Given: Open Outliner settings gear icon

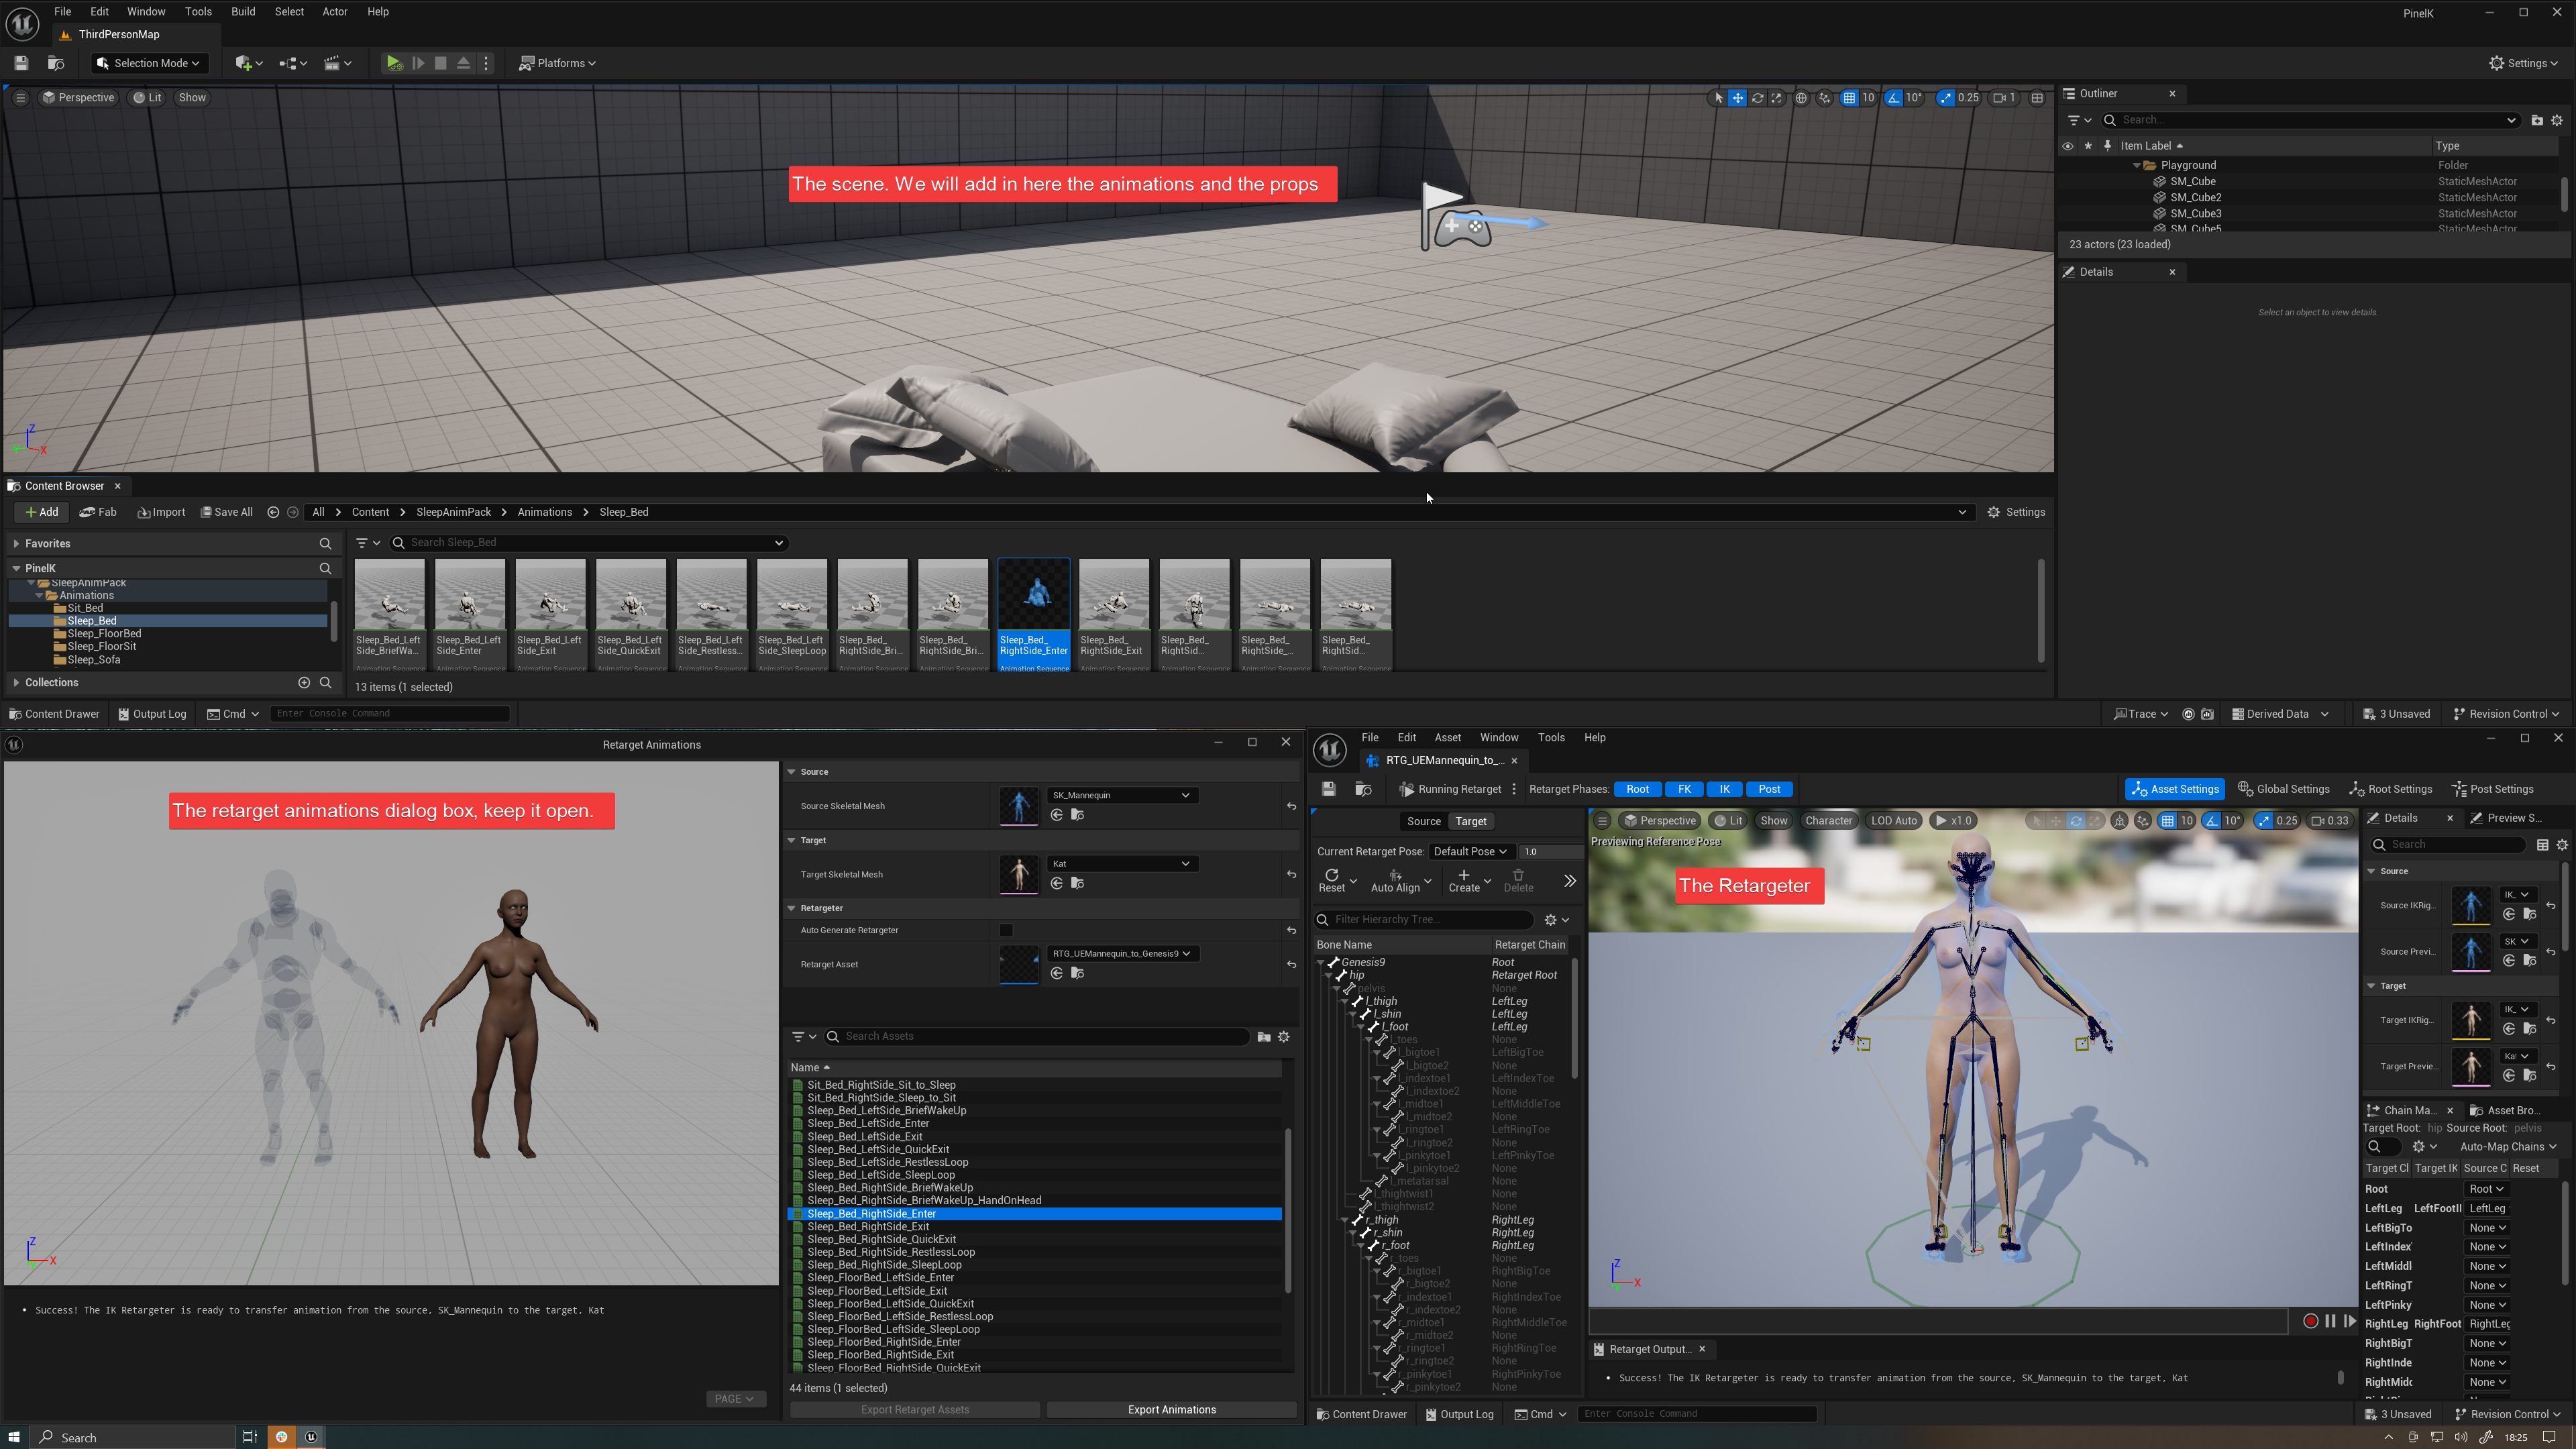Looking at the screenshot, I should click(2557, 120).
